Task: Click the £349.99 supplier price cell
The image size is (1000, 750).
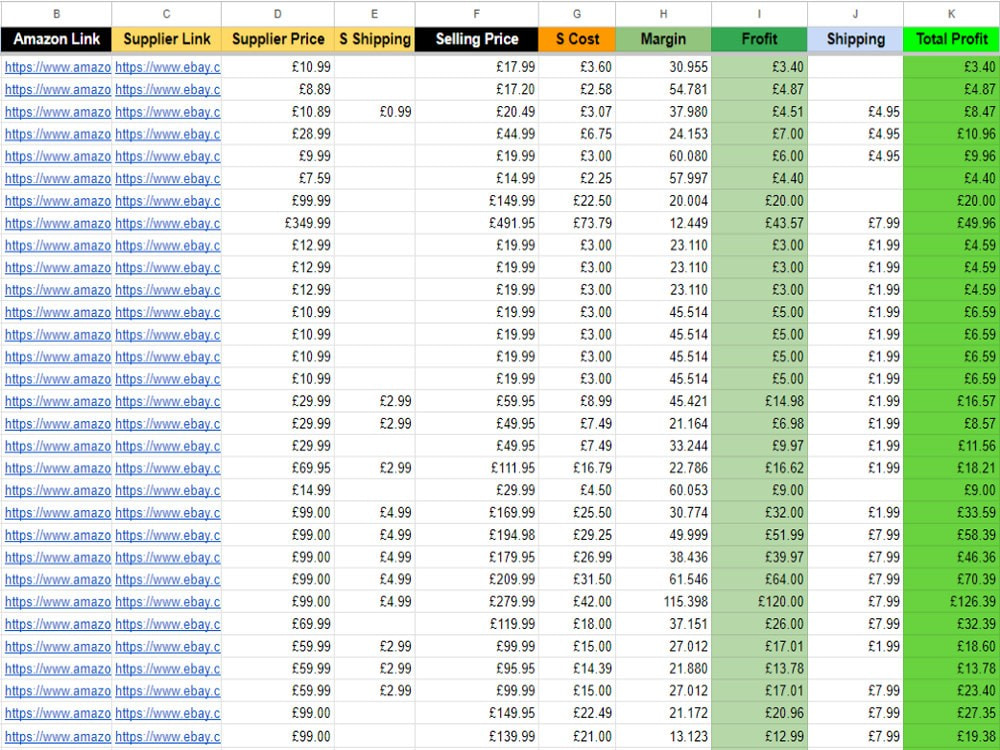Action: pyautogui.click(x=277, y=223)
